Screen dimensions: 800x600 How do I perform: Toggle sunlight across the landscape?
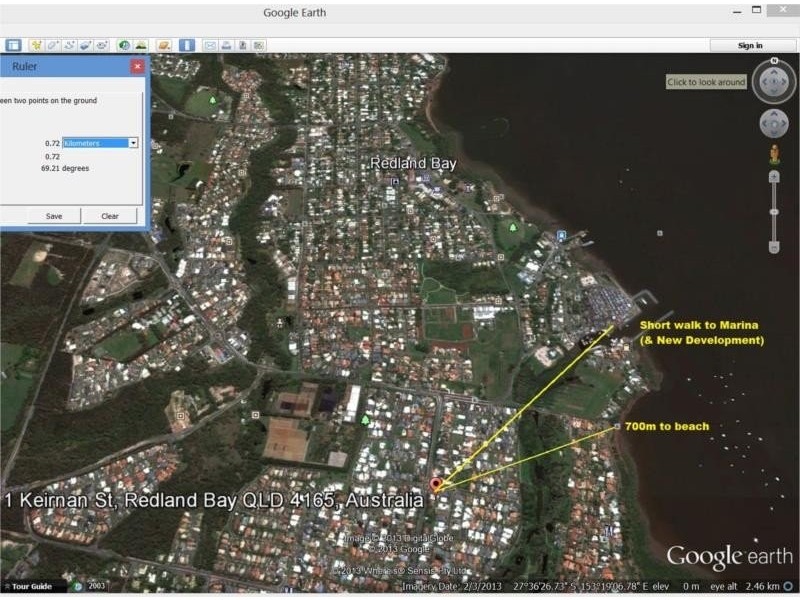(x=140, y=45)
